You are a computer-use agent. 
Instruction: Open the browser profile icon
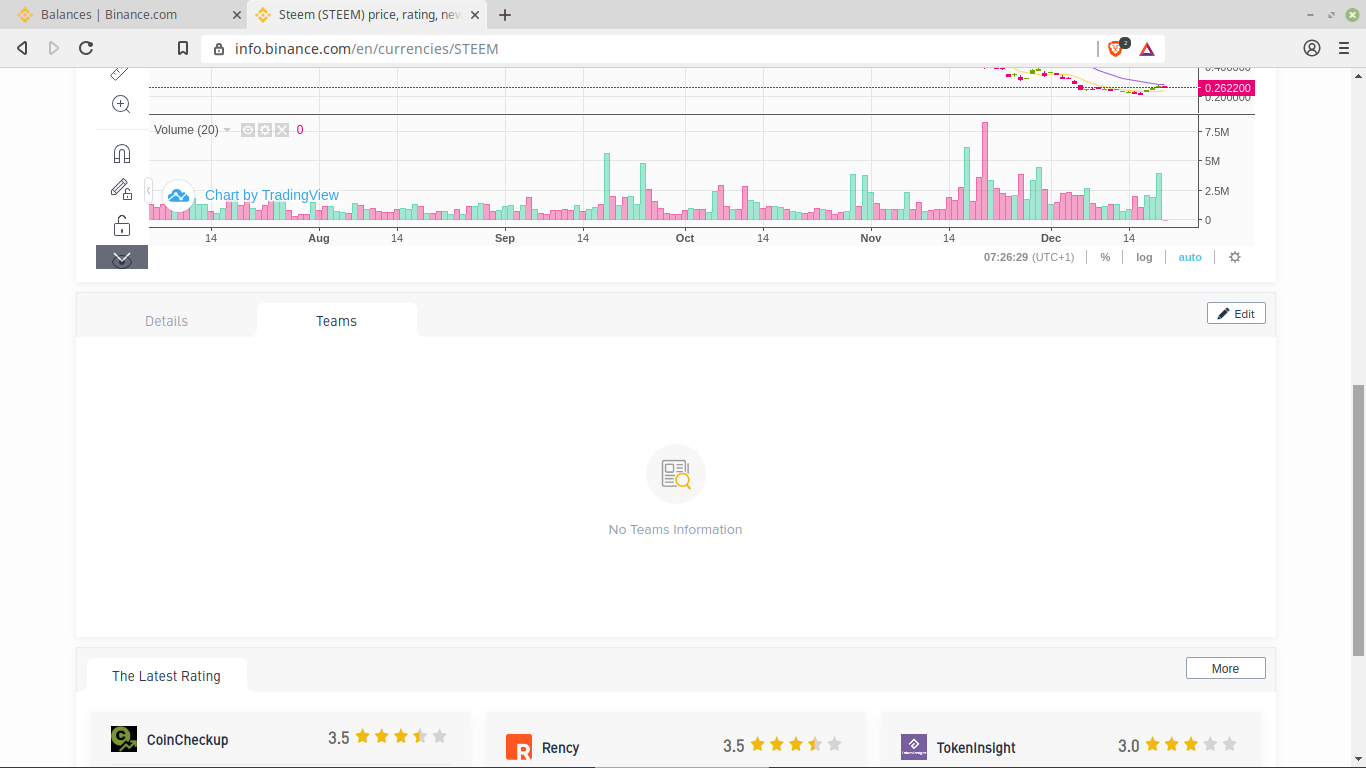[1312, 48]
